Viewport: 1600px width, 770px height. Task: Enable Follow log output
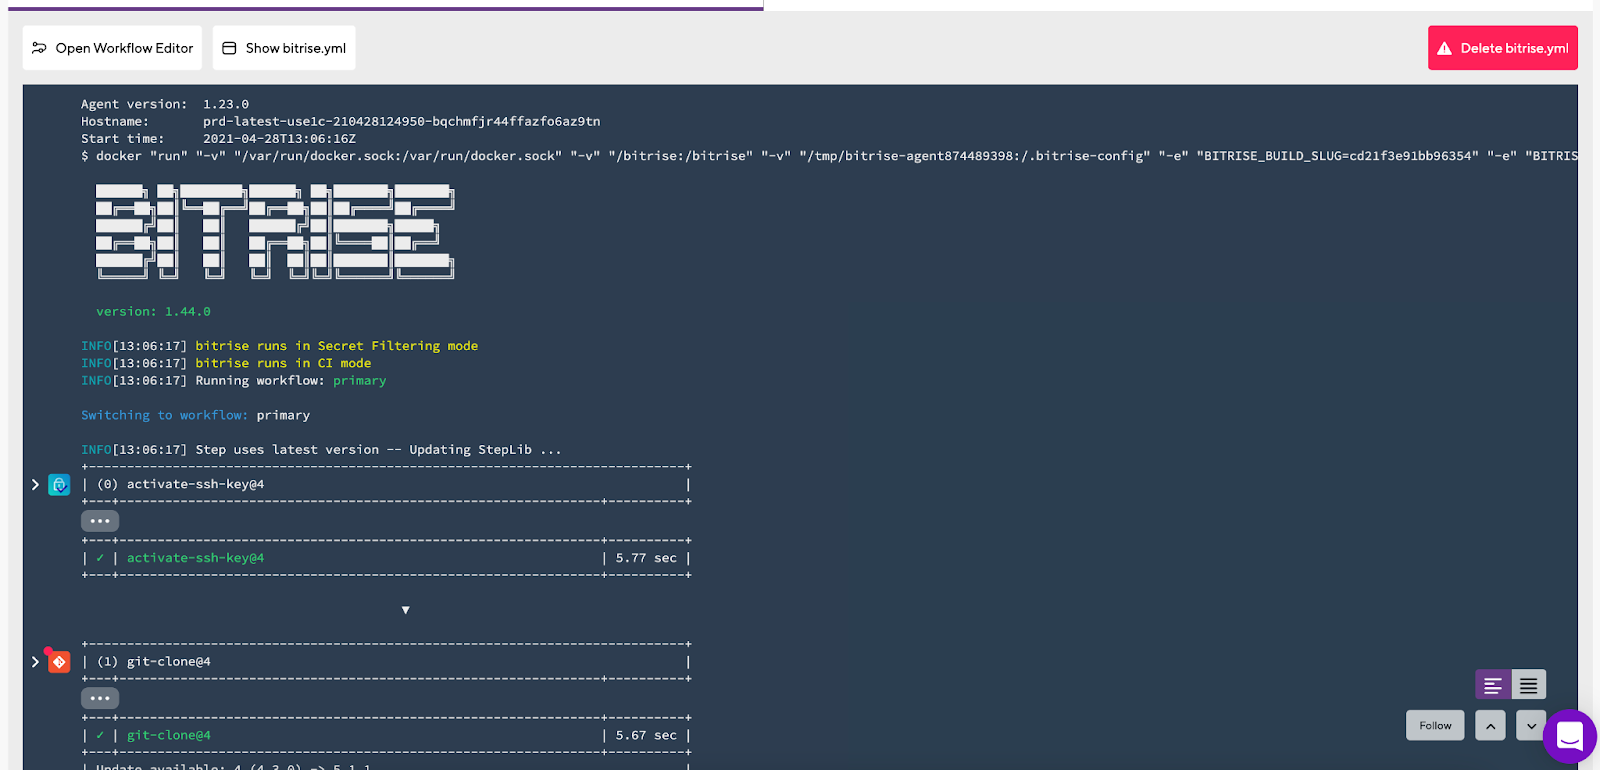[x=1435, y=726]
